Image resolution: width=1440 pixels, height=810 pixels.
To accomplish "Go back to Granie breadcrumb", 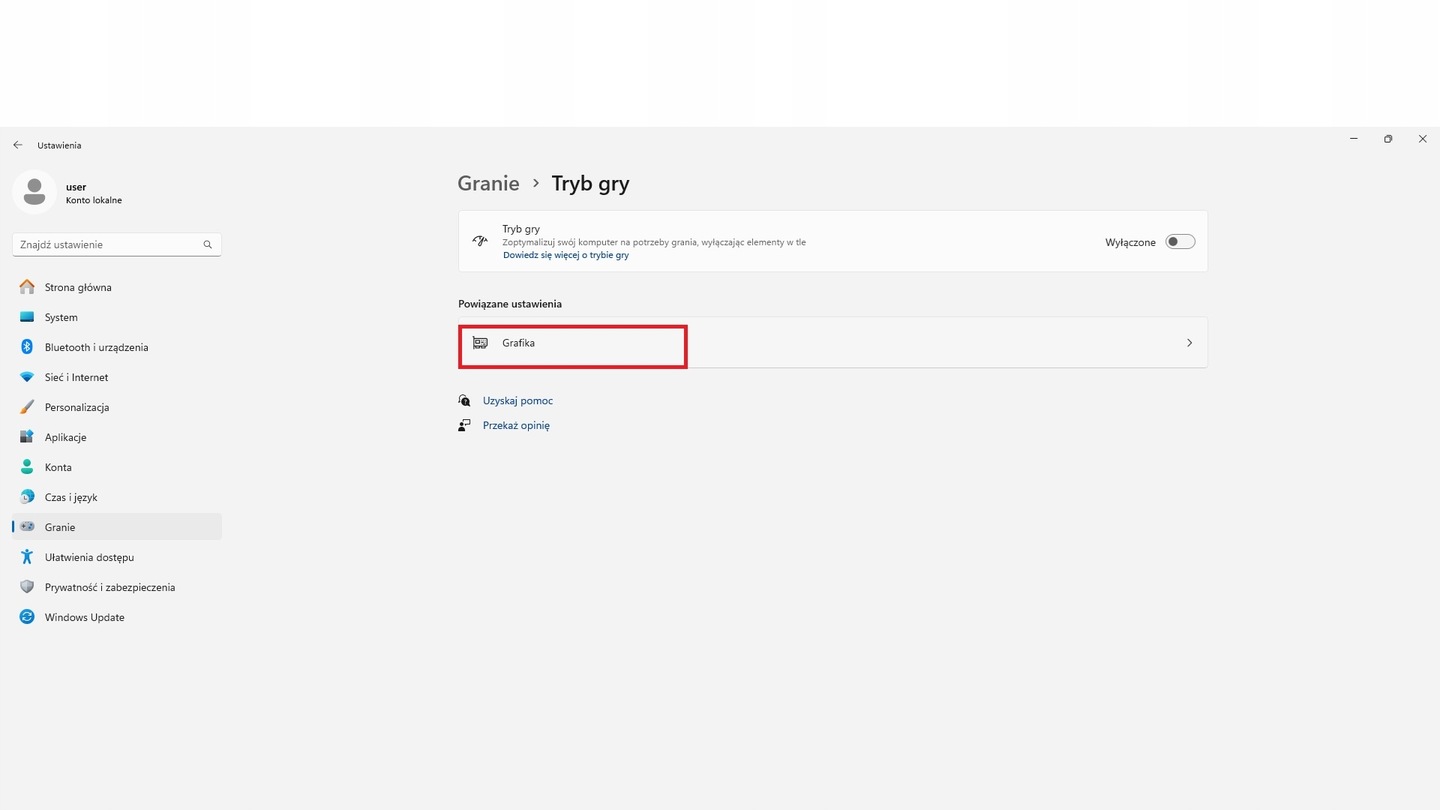I will [x=488, y=183].
